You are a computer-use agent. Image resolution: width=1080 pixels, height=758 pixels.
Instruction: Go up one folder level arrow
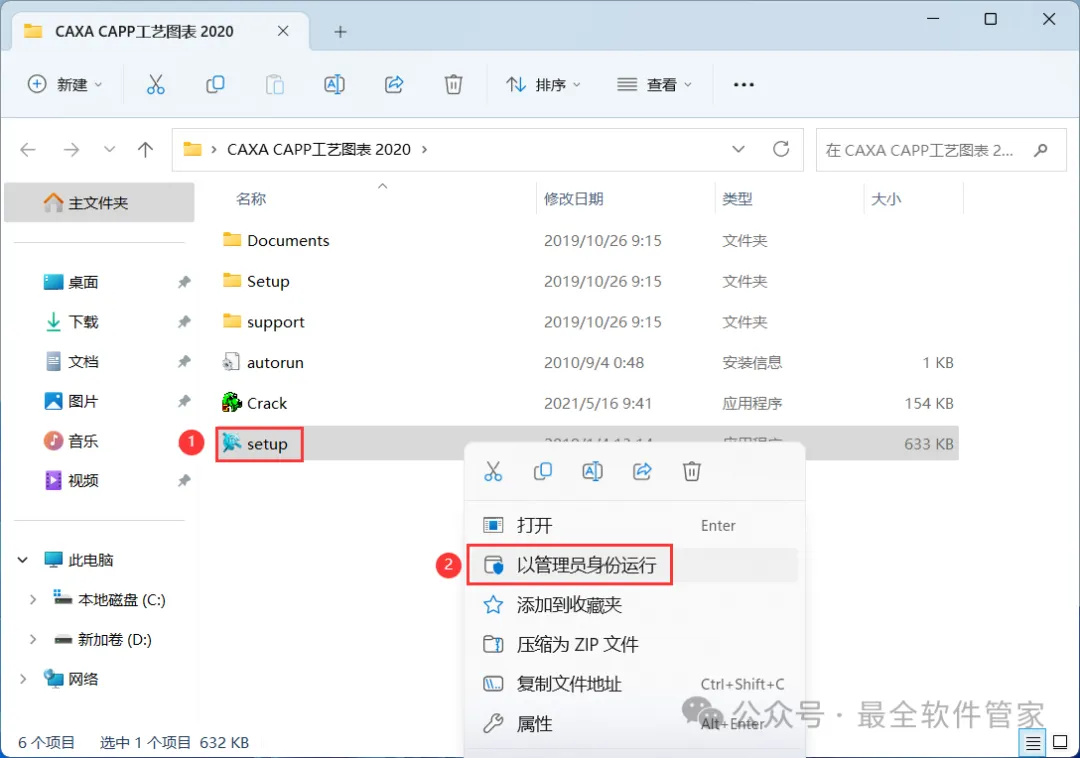(x=145, y=149)
